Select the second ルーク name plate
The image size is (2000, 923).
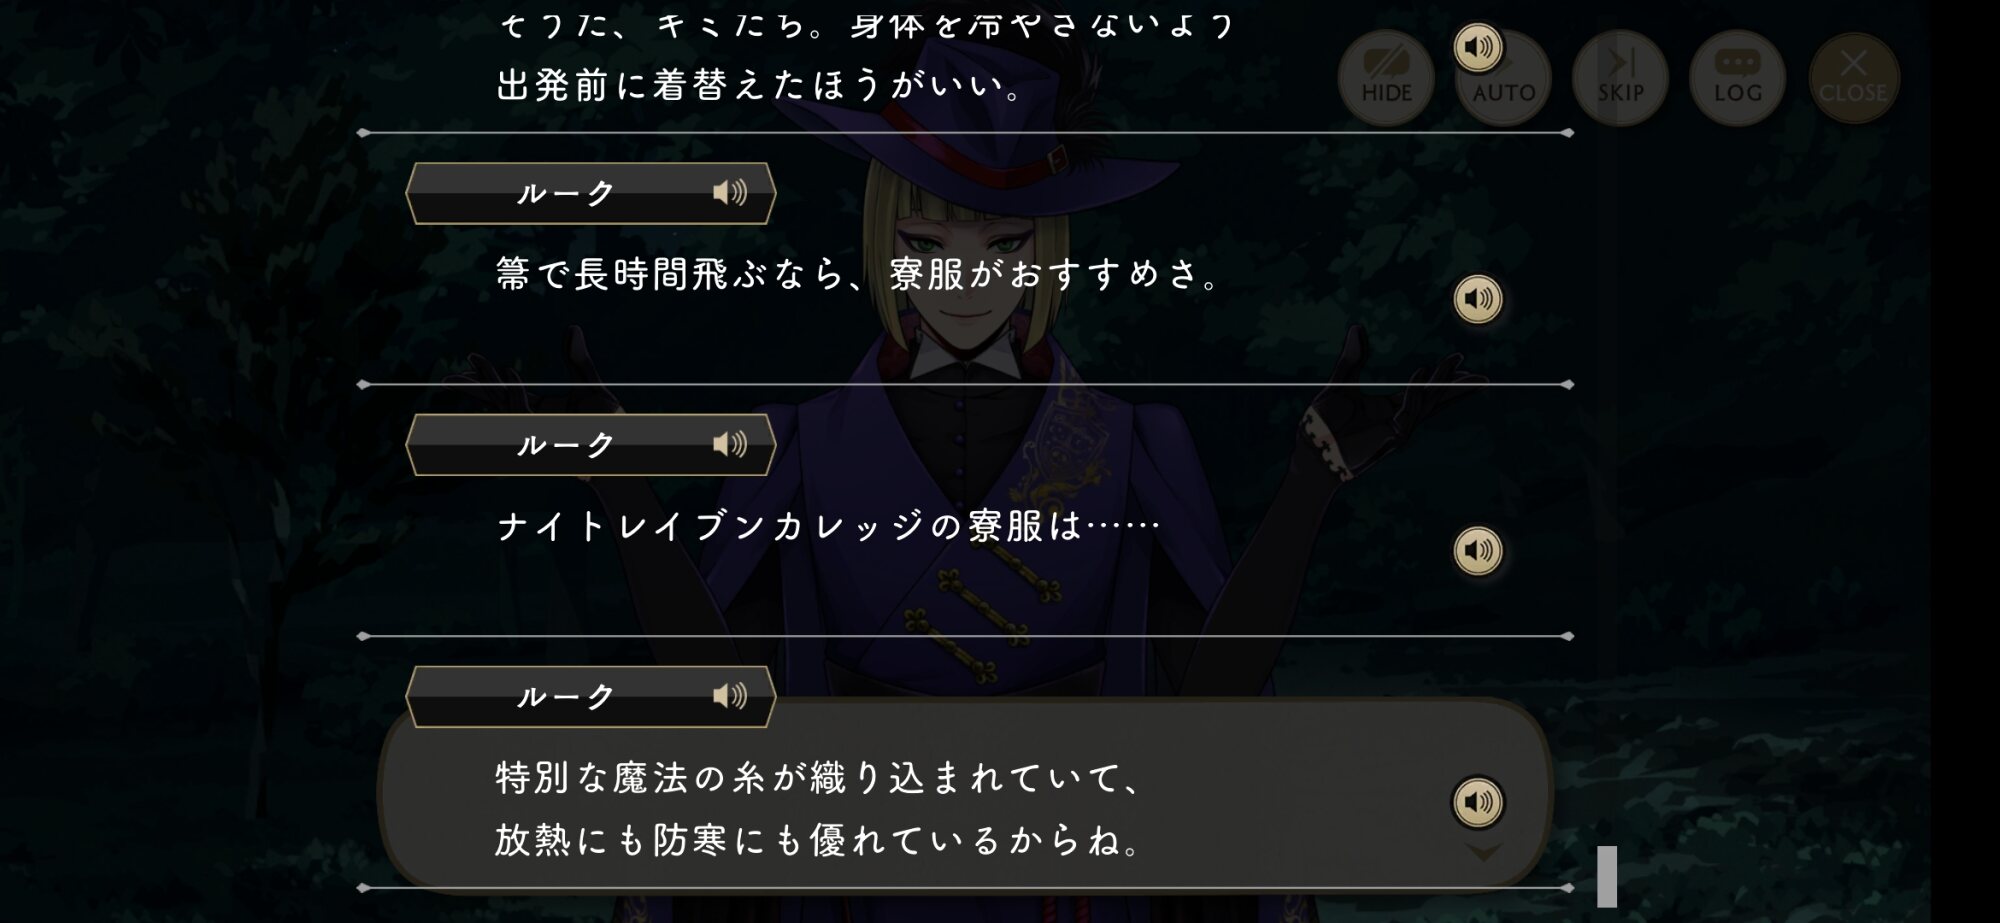(x=590, y=445)
